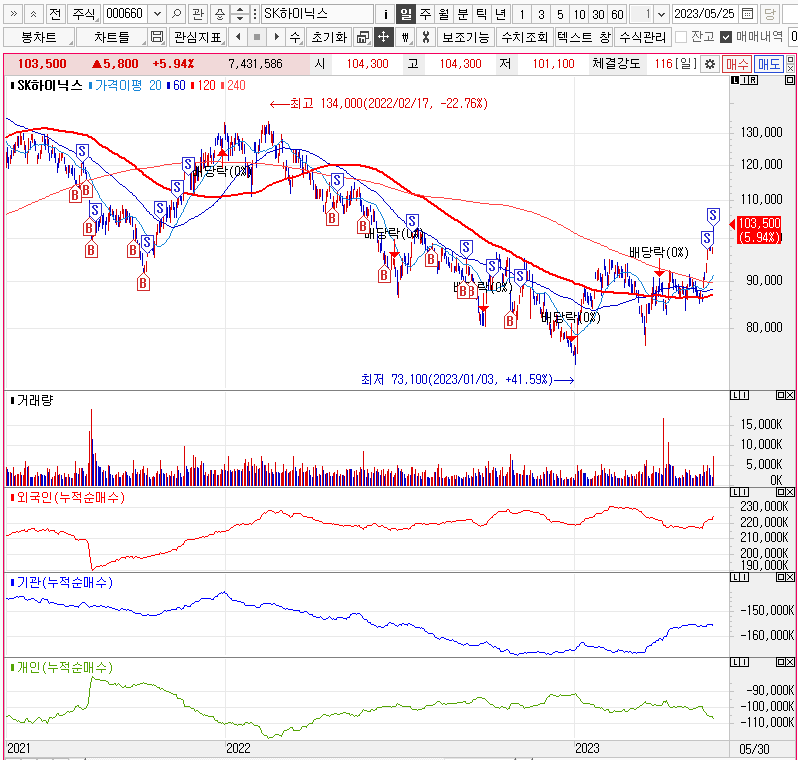
Task: Open the period count dropdown arrow
Action: point(661,14)
